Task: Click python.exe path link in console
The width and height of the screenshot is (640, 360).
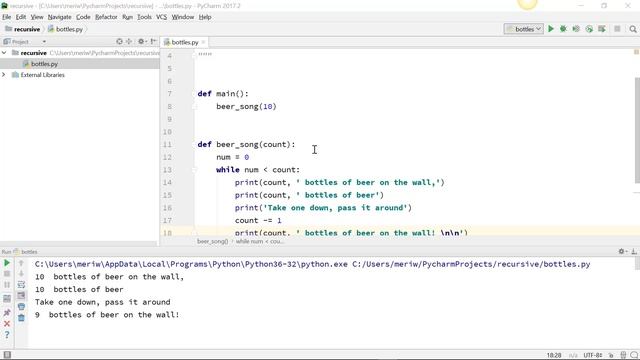Action: 191,264
